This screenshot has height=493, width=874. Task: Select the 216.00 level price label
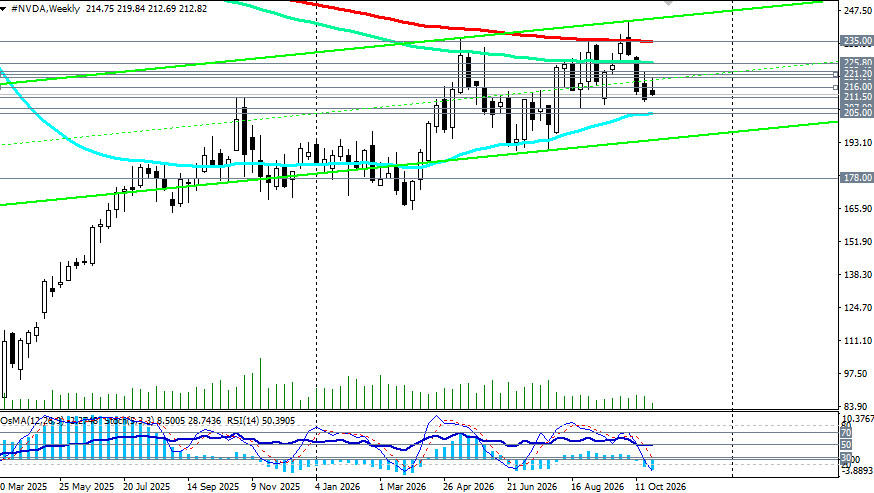pos(857,87)
